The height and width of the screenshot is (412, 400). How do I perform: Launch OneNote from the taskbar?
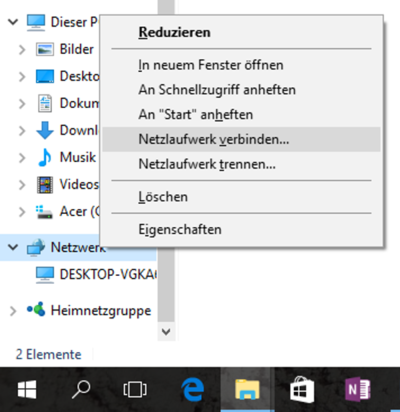pos(357,389)
